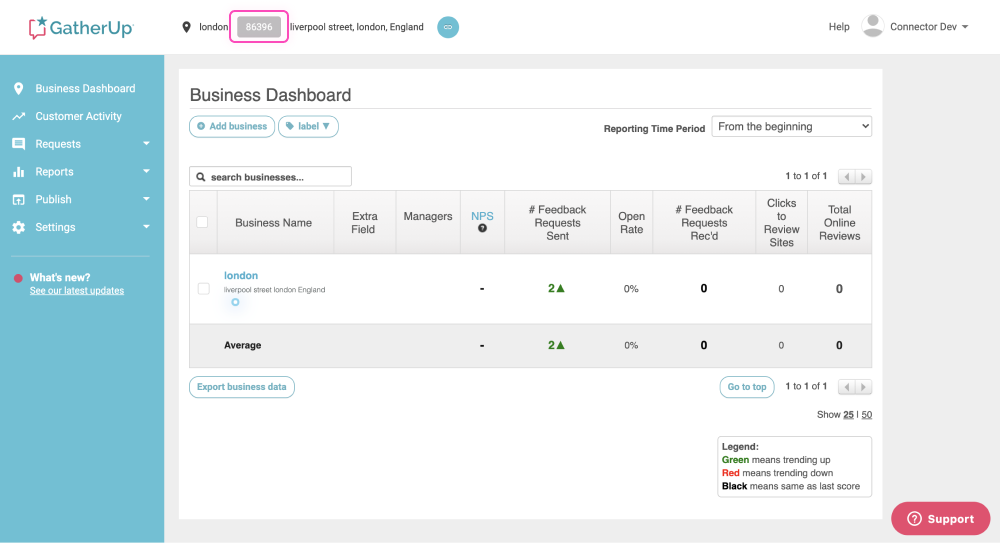Expand the label dropdown
1000x543 pixels.
coord(309,126)
